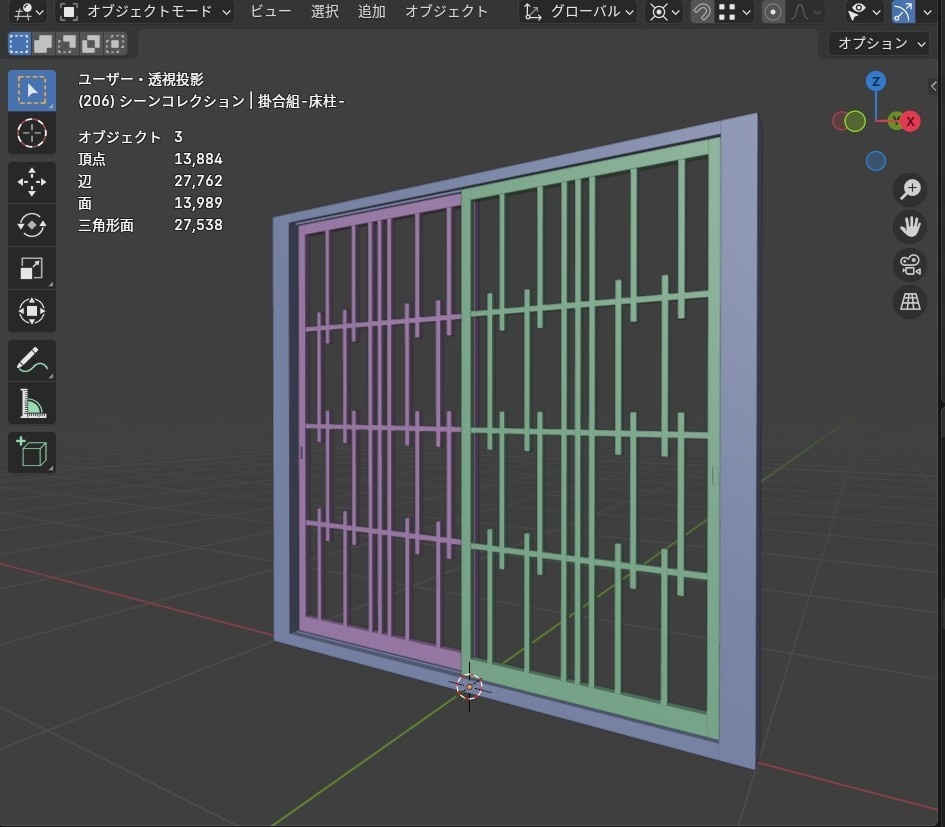Click the zoom magnifier in viewport

910,189
